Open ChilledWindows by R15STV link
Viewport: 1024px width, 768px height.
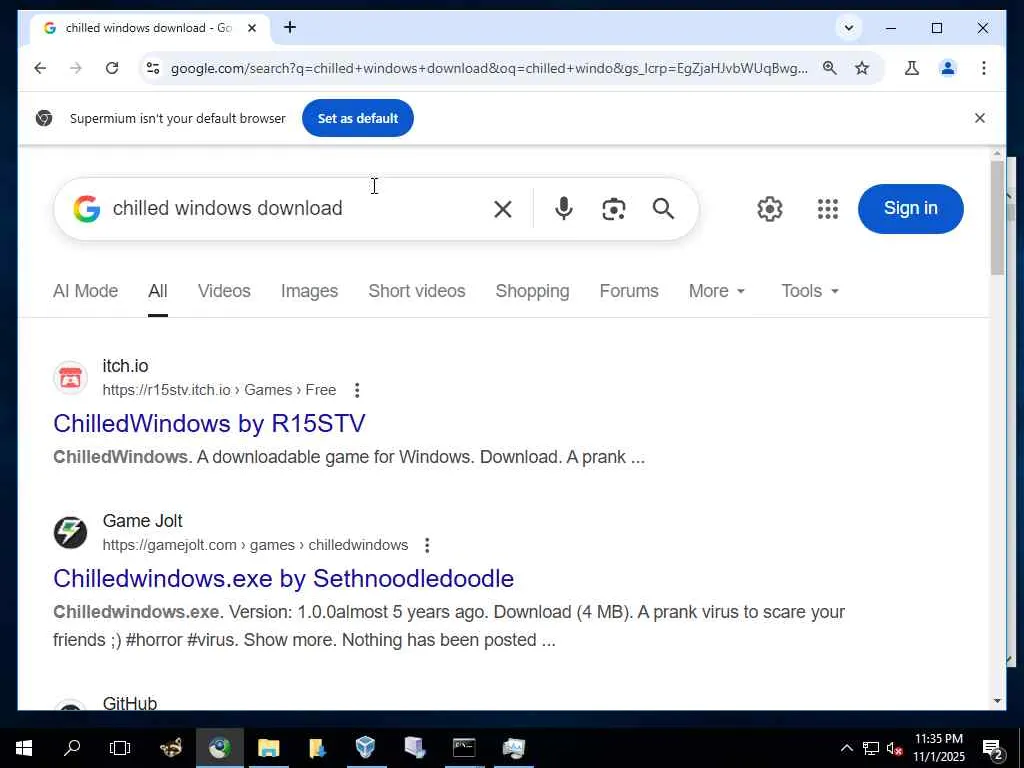(x=209, y=423)
